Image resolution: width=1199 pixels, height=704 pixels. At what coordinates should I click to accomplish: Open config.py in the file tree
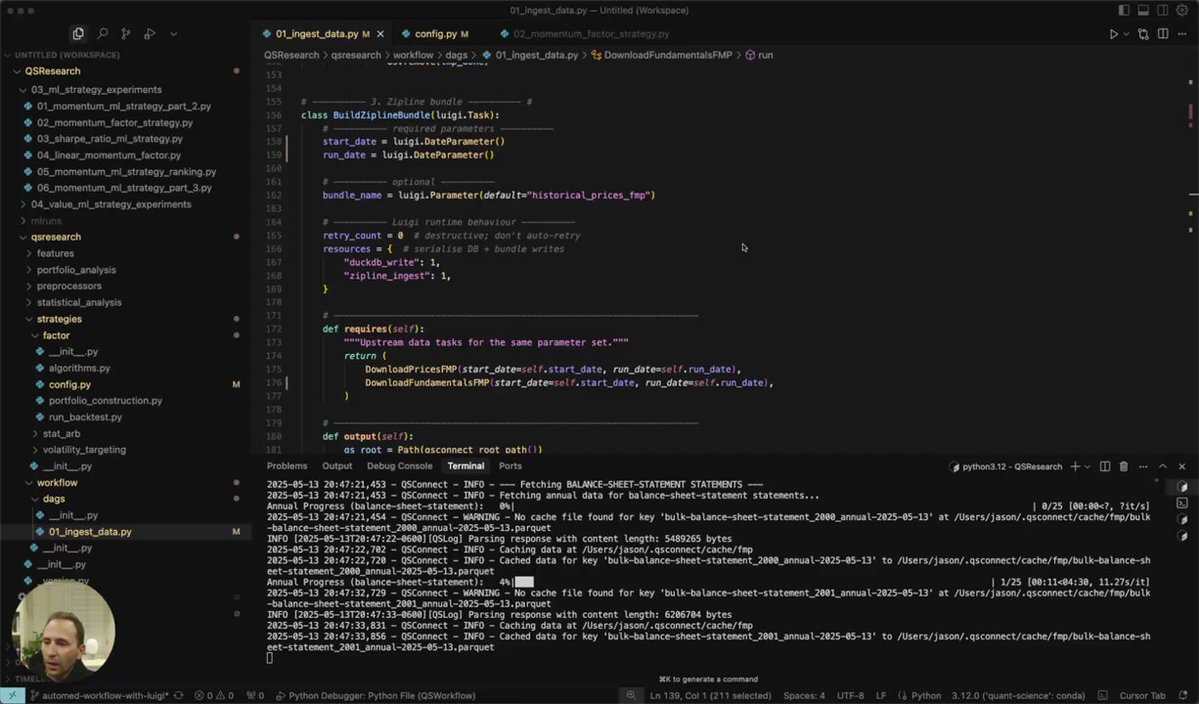coord(70,384)
